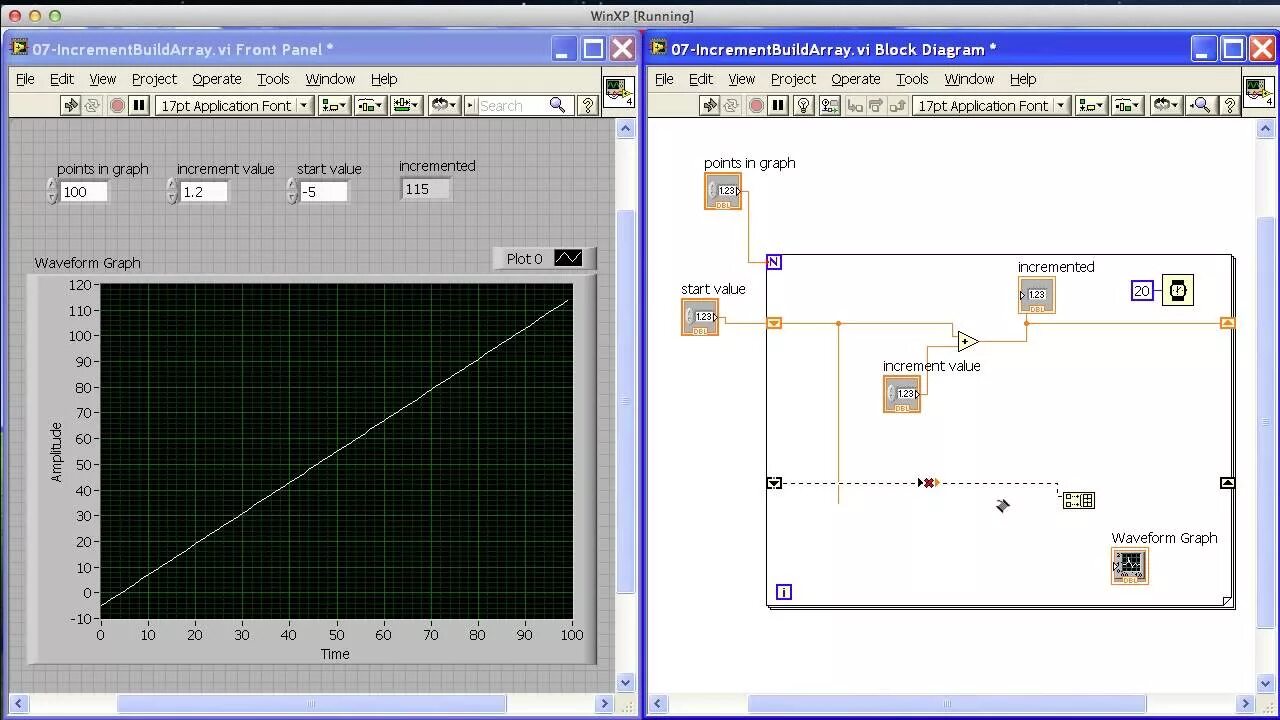
Task: Open the Align Objects dropdown on Block Diagram
Action: (x=1090, y=105)
